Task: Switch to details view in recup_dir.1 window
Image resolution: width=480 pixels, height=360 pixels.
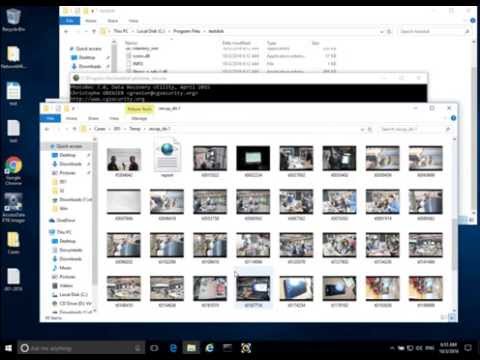Action: click(x=445, y=318)
